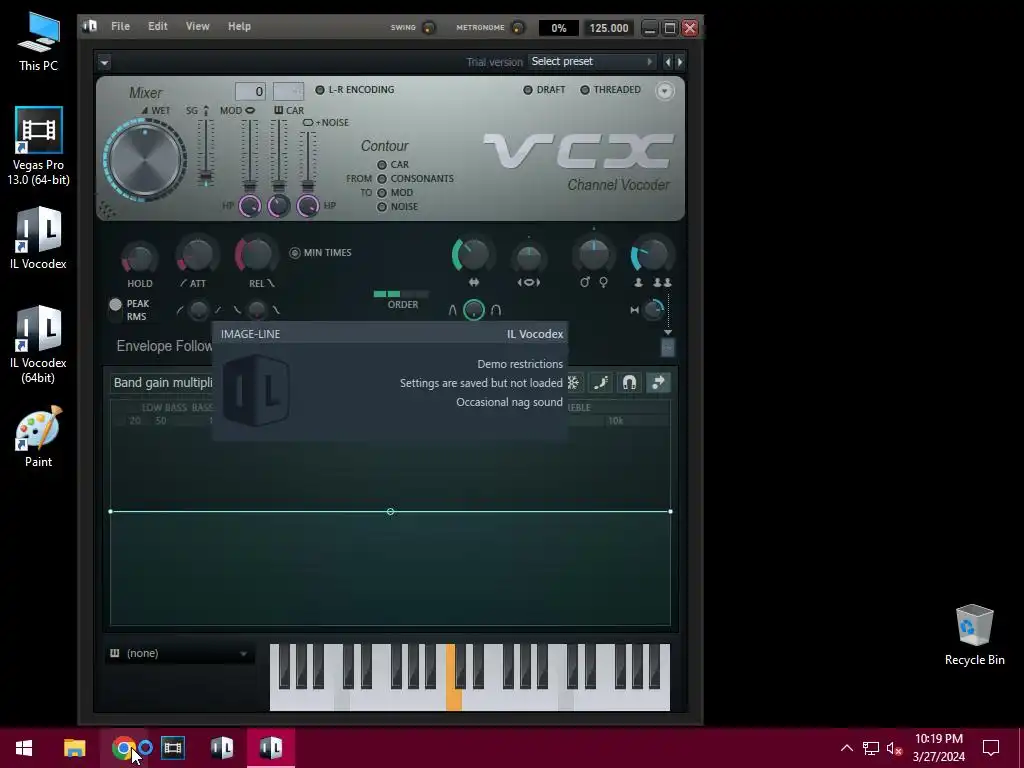1024x768 pixels.
Task: Click the release curve tension knob
Action: (x=257, y=310)
